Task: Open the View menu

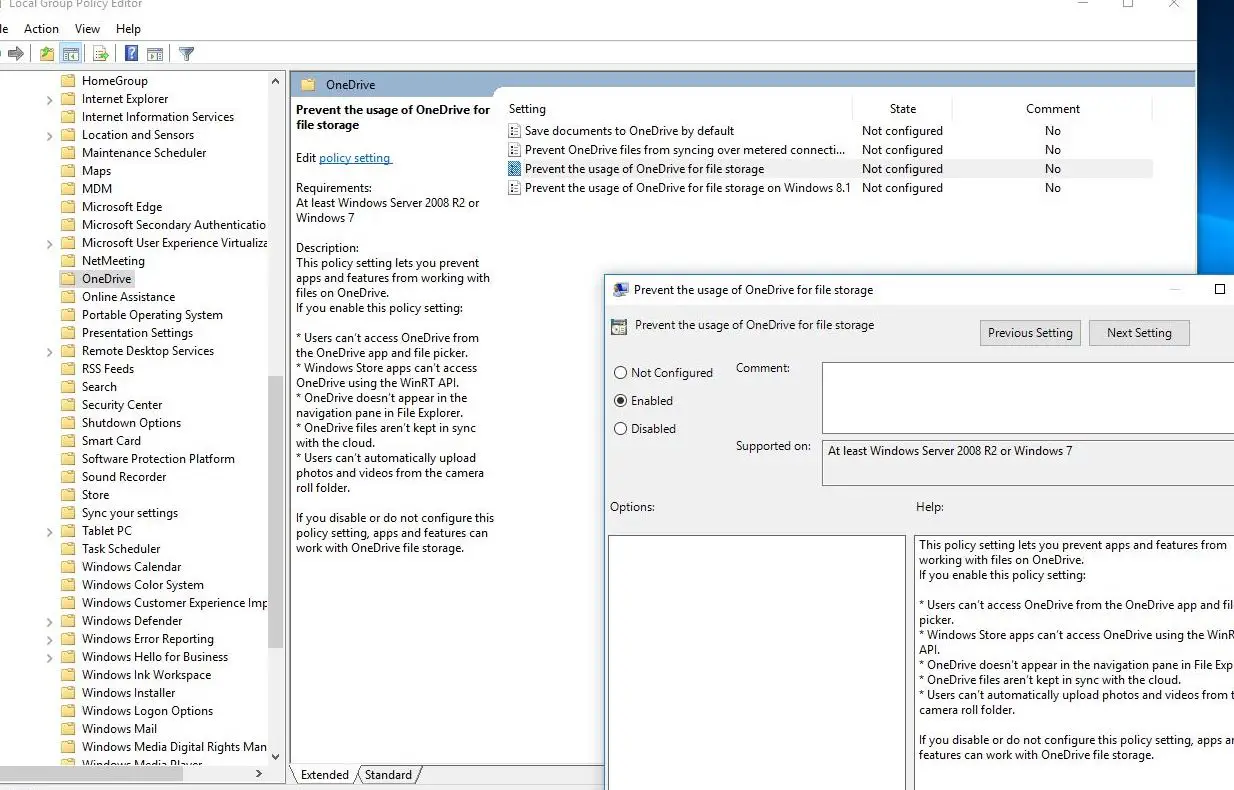Action: point(87,29)
